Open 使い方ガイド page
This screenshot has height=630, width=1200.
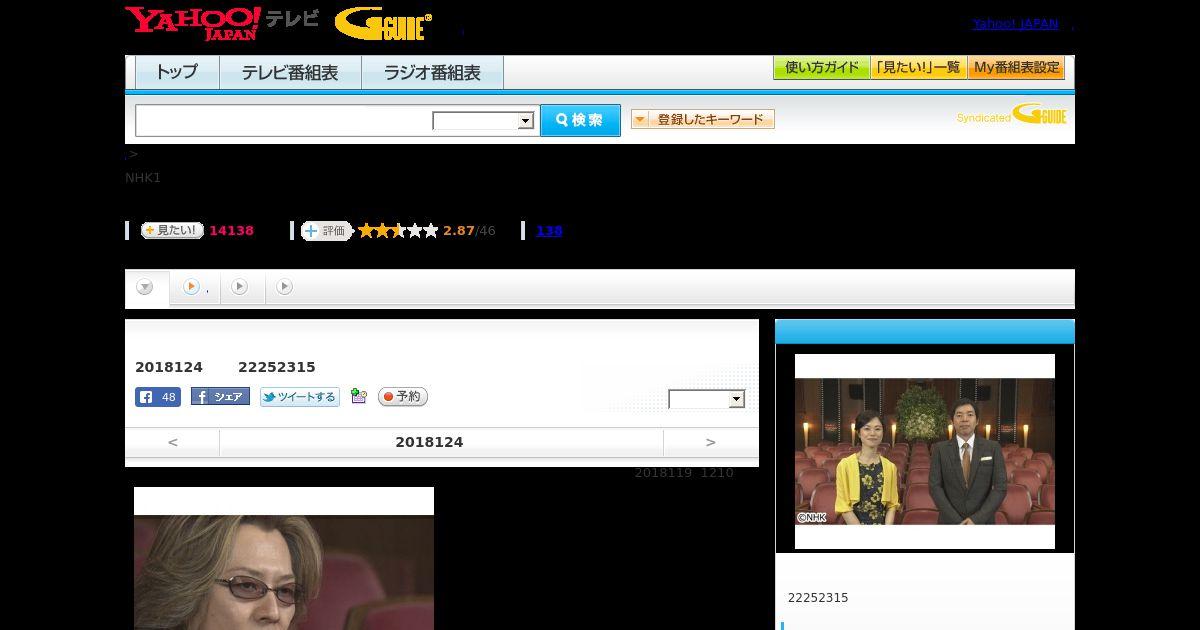pos(821,68)
